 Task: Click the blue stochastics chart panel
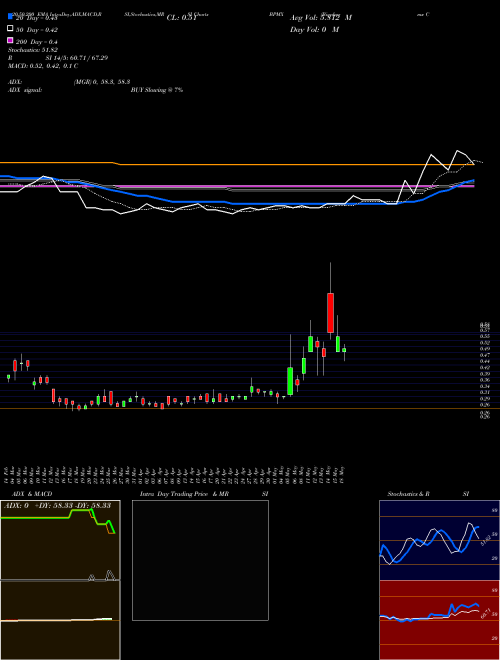pos(439,540)
